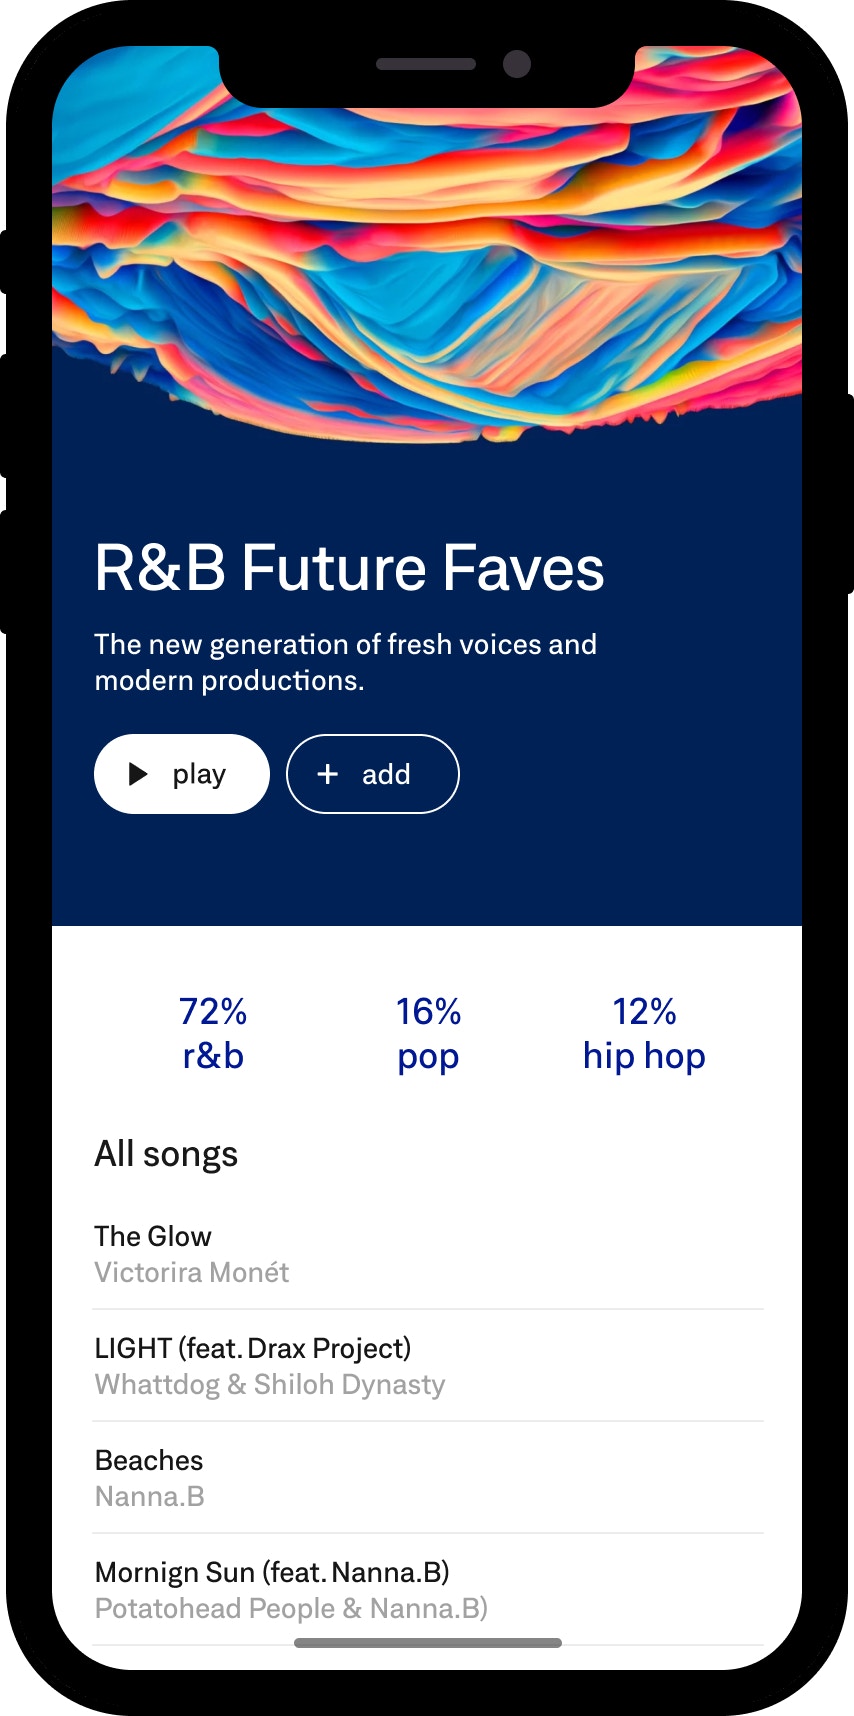
Task: Open artist Victorira Monét
Action: [192, 1273]
